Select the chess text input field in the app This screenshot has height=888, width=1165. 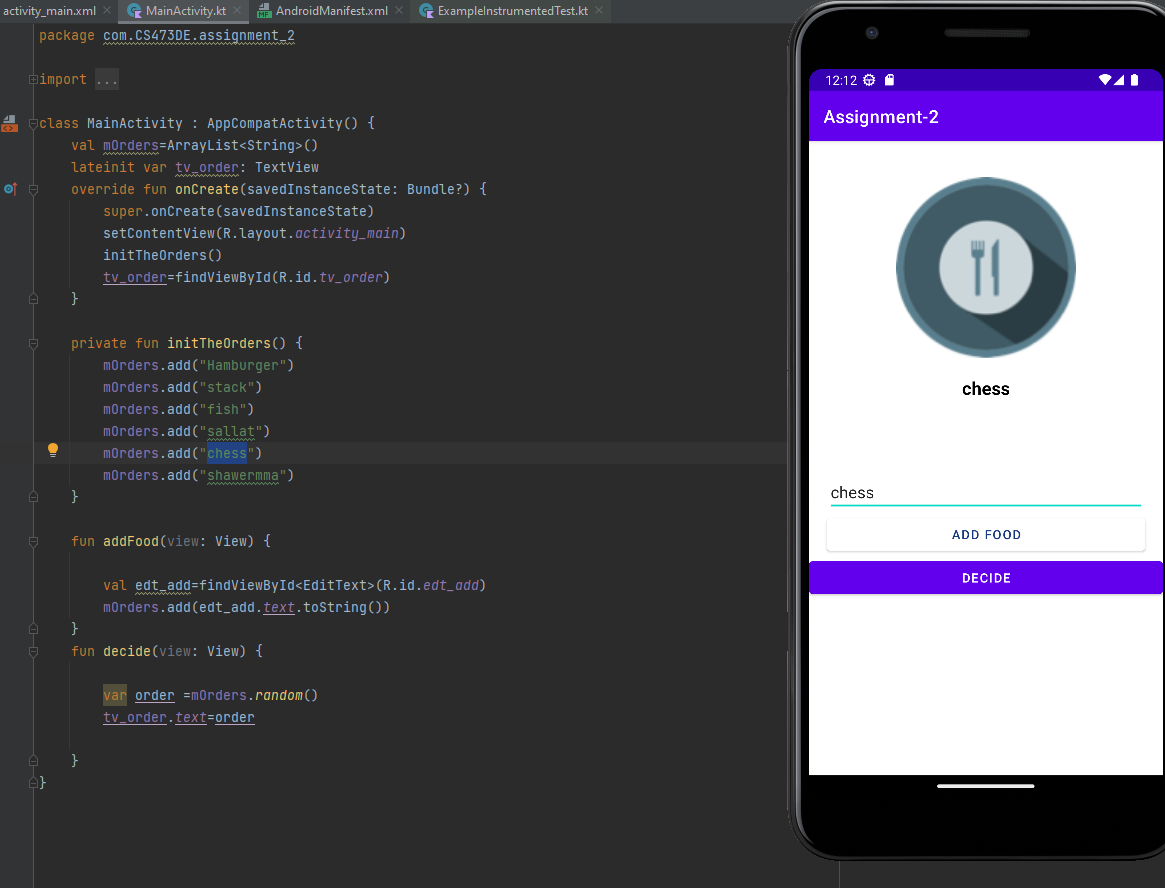(985, 492)
